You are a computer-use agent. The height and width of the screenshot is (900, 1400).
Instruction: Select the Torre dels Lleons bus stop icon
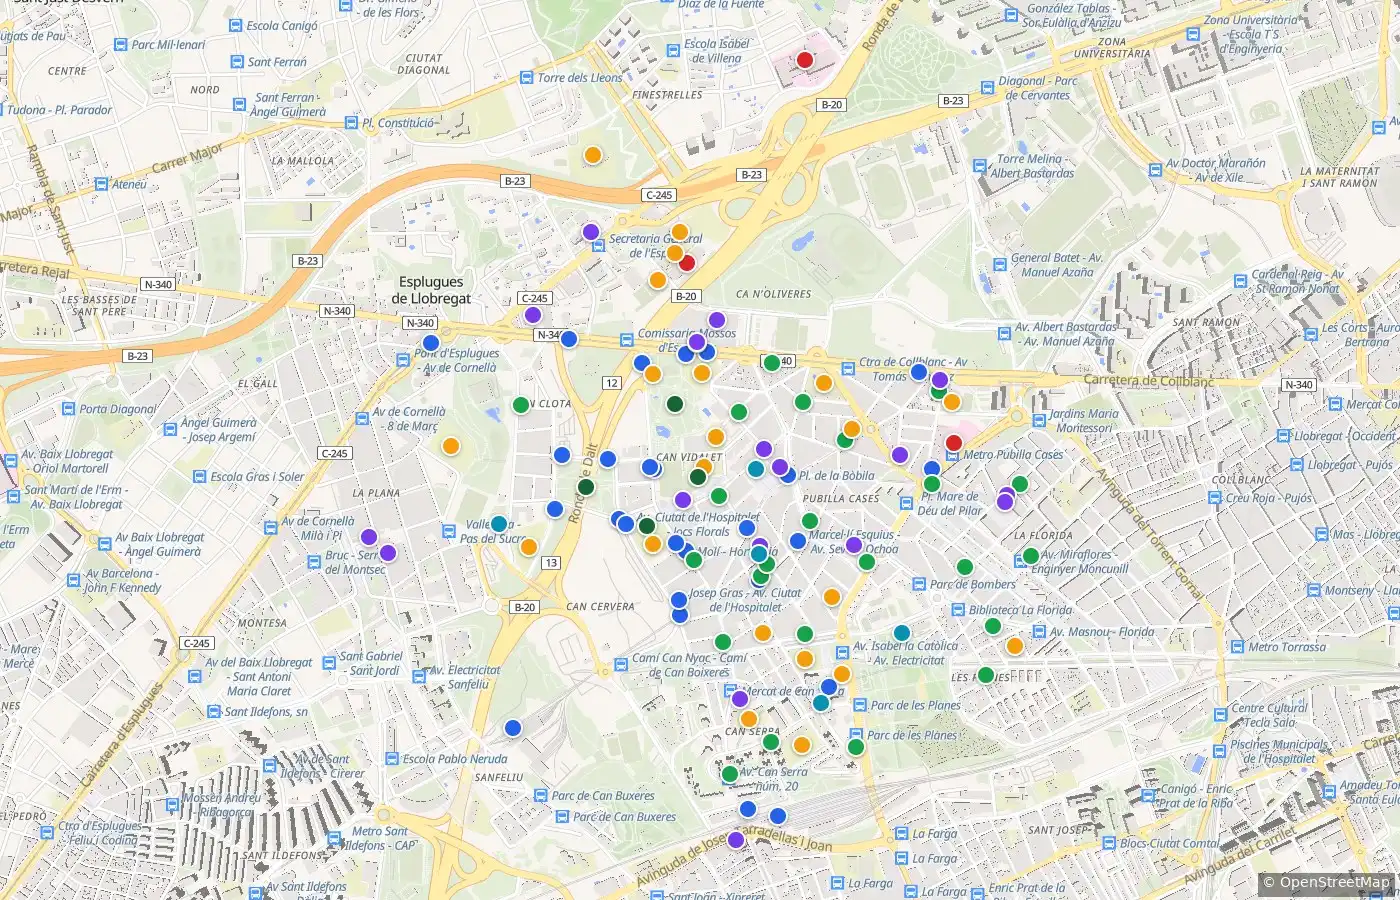[x=527, y=78]
